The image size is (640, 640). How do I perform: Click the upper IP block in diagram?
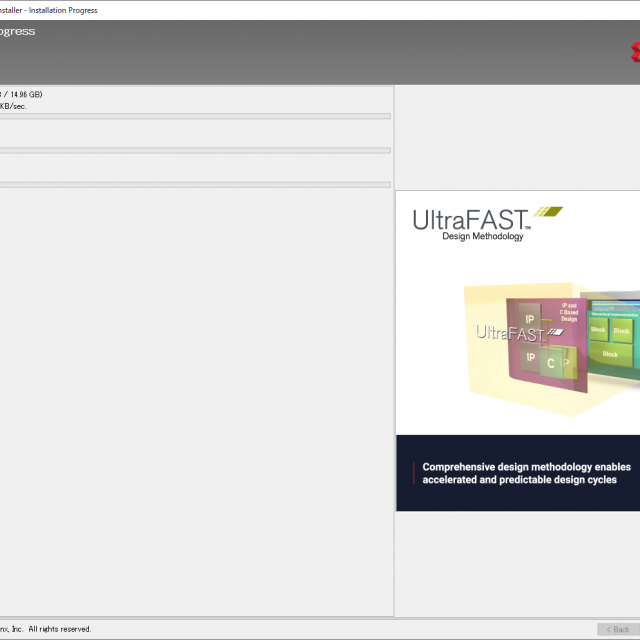(530, 320)
